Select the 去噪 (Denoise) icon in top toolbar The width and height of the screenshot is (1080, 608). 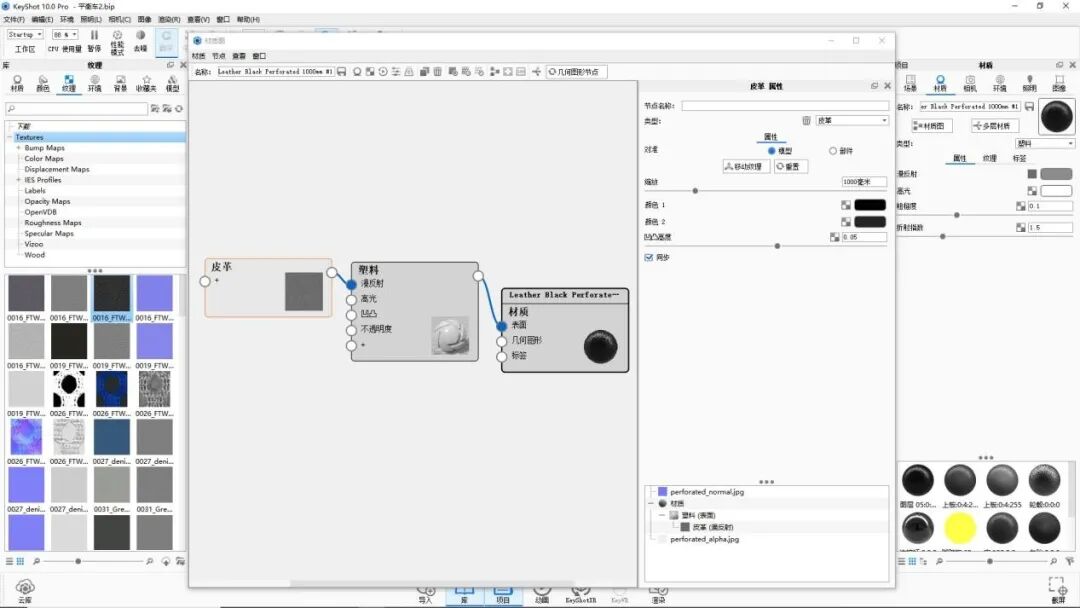[x=140, y=36]
